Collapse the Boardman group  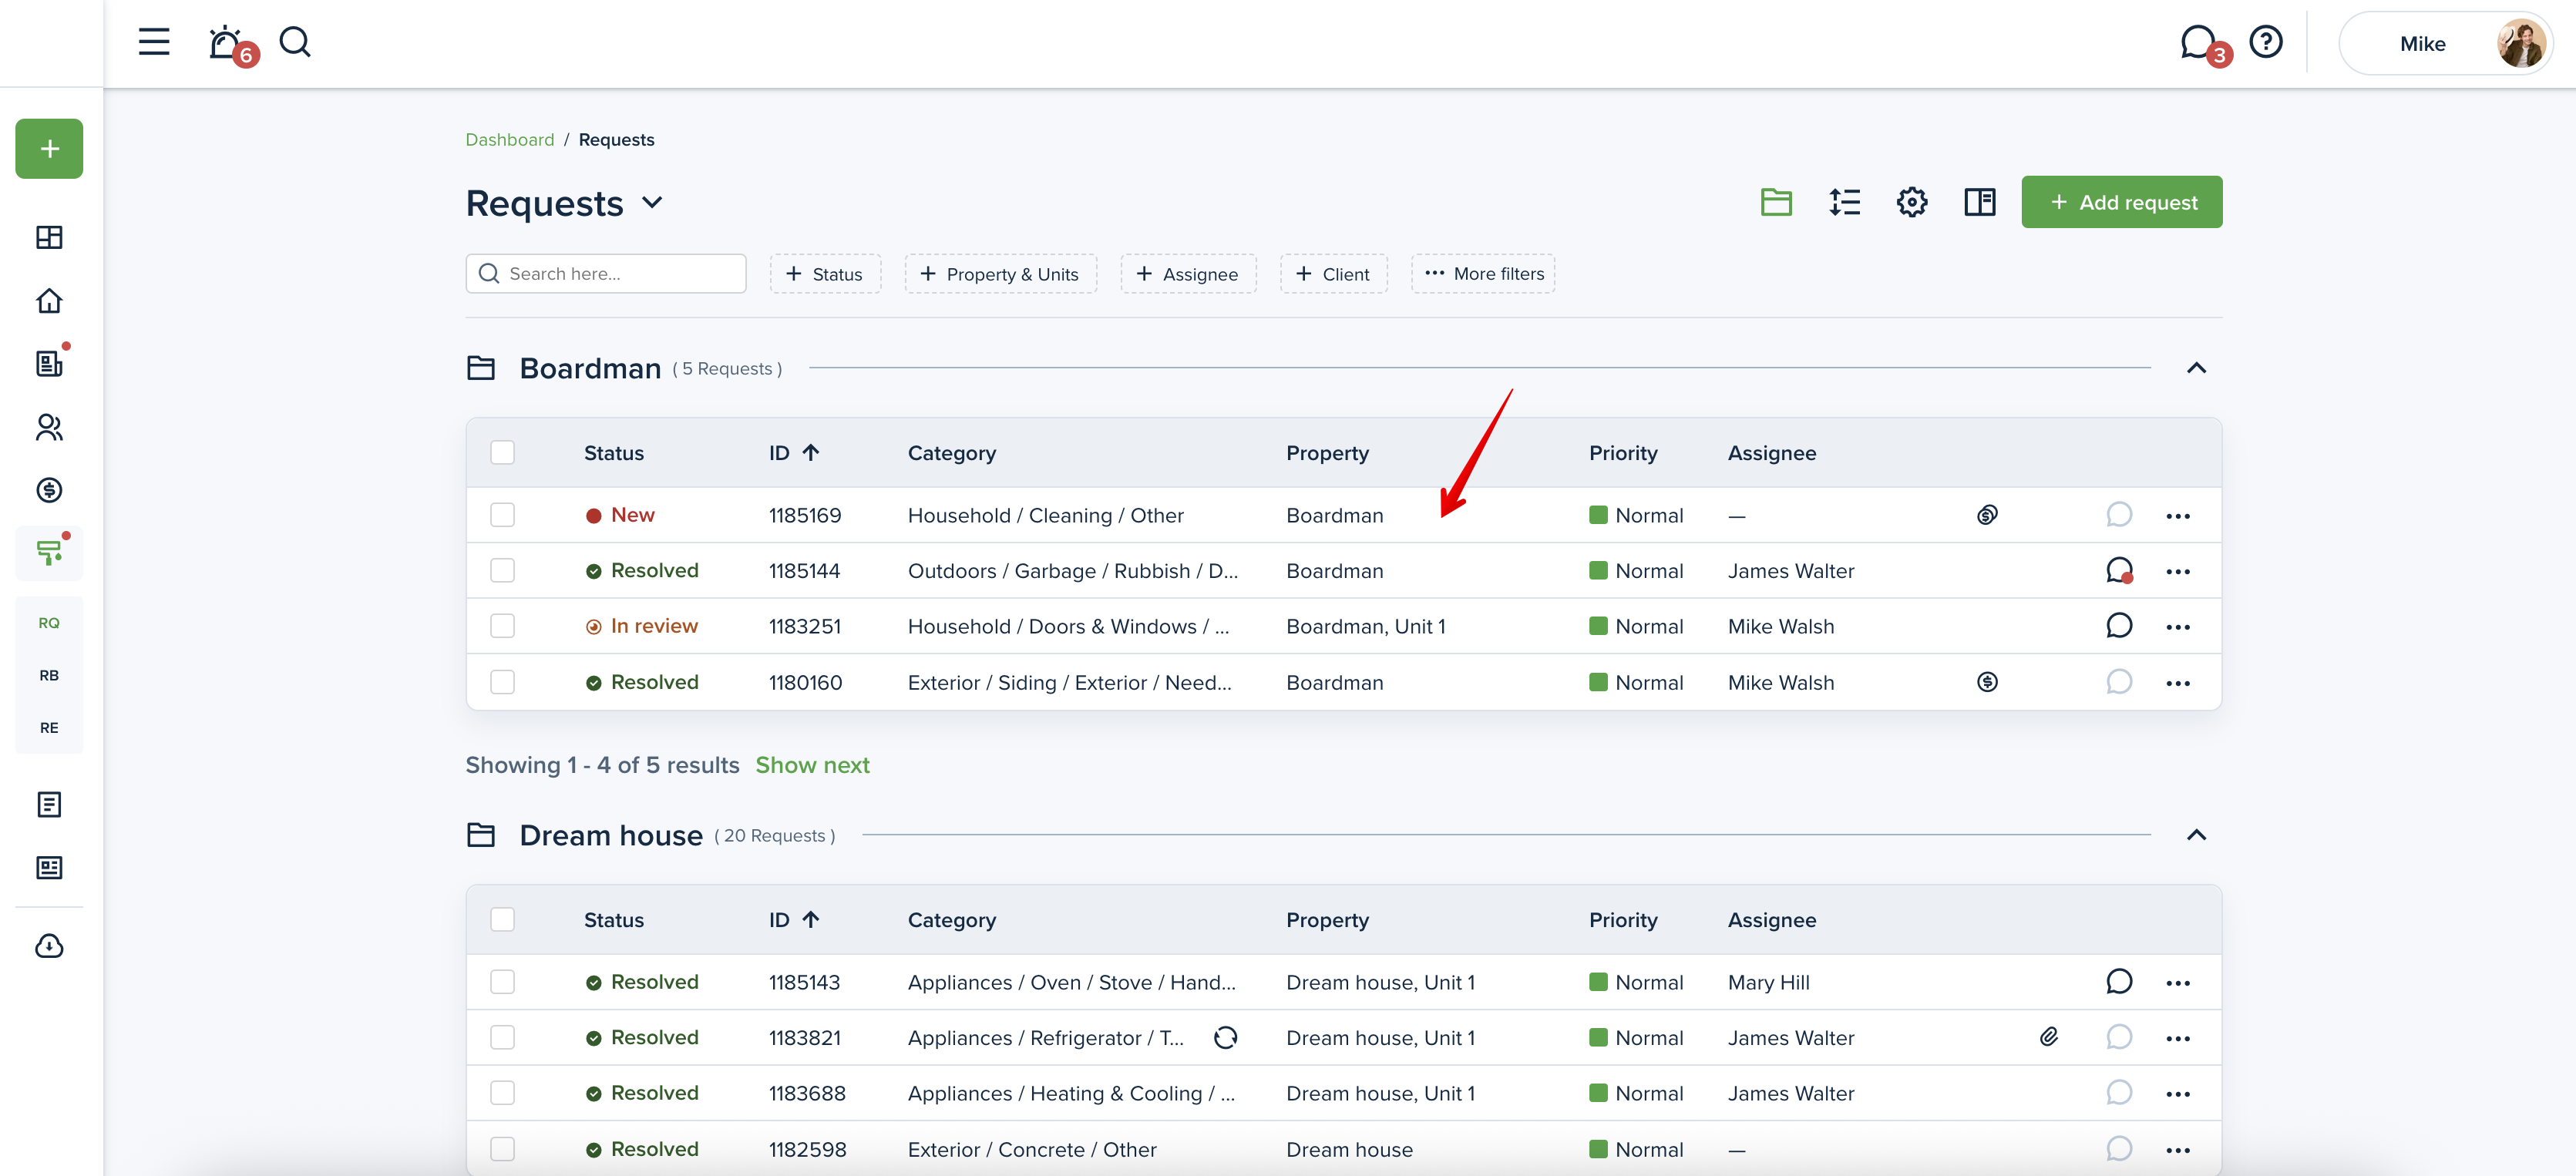[x=2196, y=368]
